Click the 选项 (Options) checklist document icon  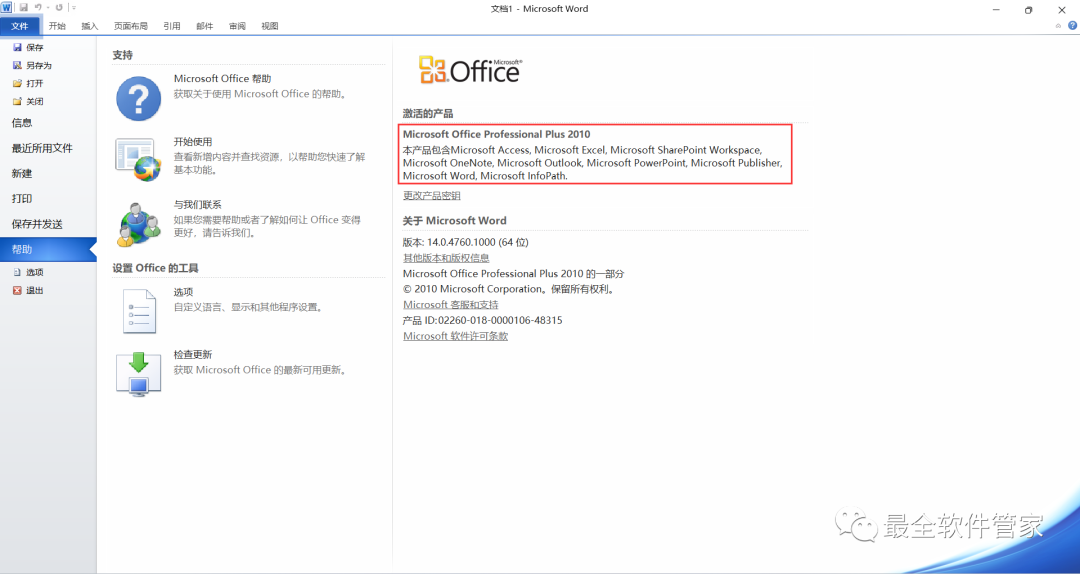[x=139, y=311]
